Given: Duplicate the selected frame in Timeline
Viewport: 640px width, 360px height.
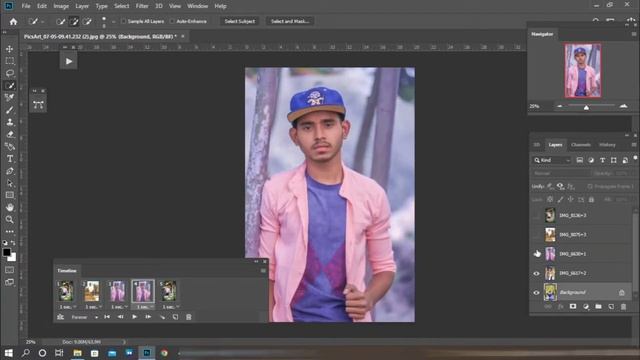Looking at the screenshot, I should tap(176, 317).
